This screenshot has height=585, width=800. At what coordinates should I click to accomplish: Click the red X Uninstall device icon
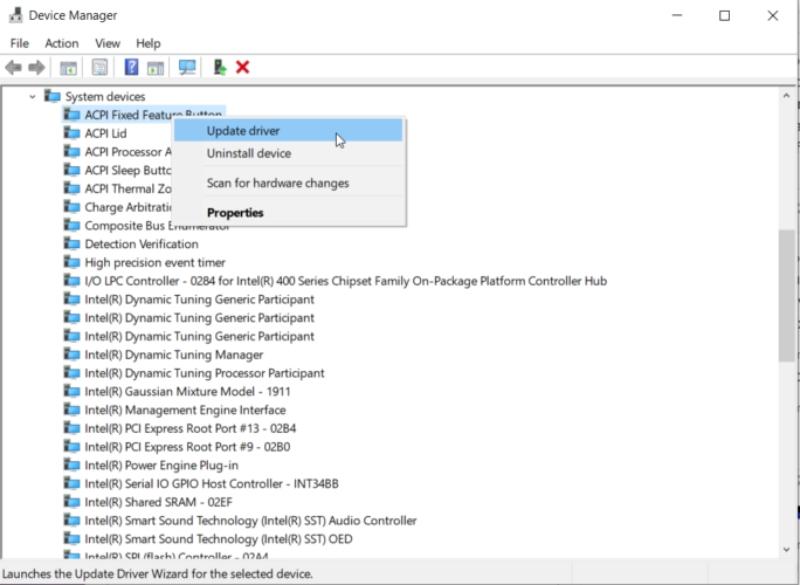coord(243,67)
